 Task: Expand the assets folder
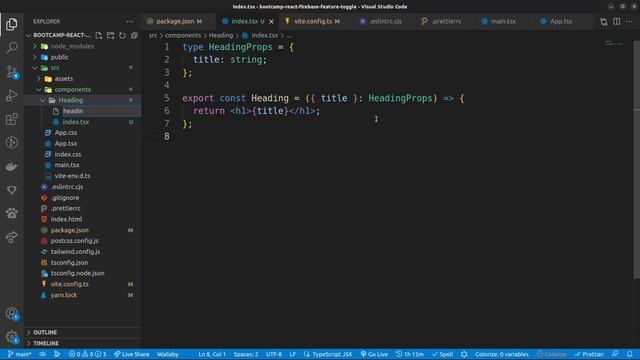pyautogui.click(x=39, y=78)
